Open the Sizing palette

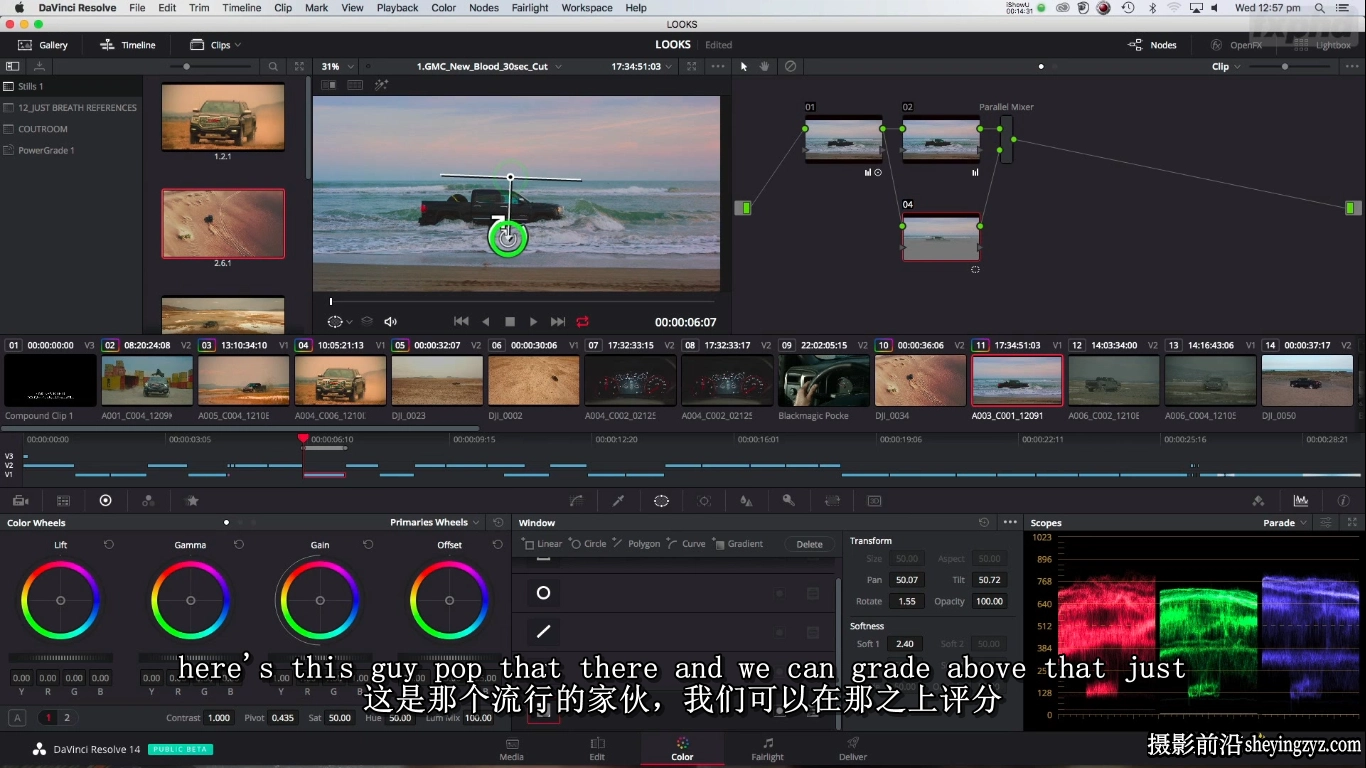pyautogui.click(x=832, y=501)
